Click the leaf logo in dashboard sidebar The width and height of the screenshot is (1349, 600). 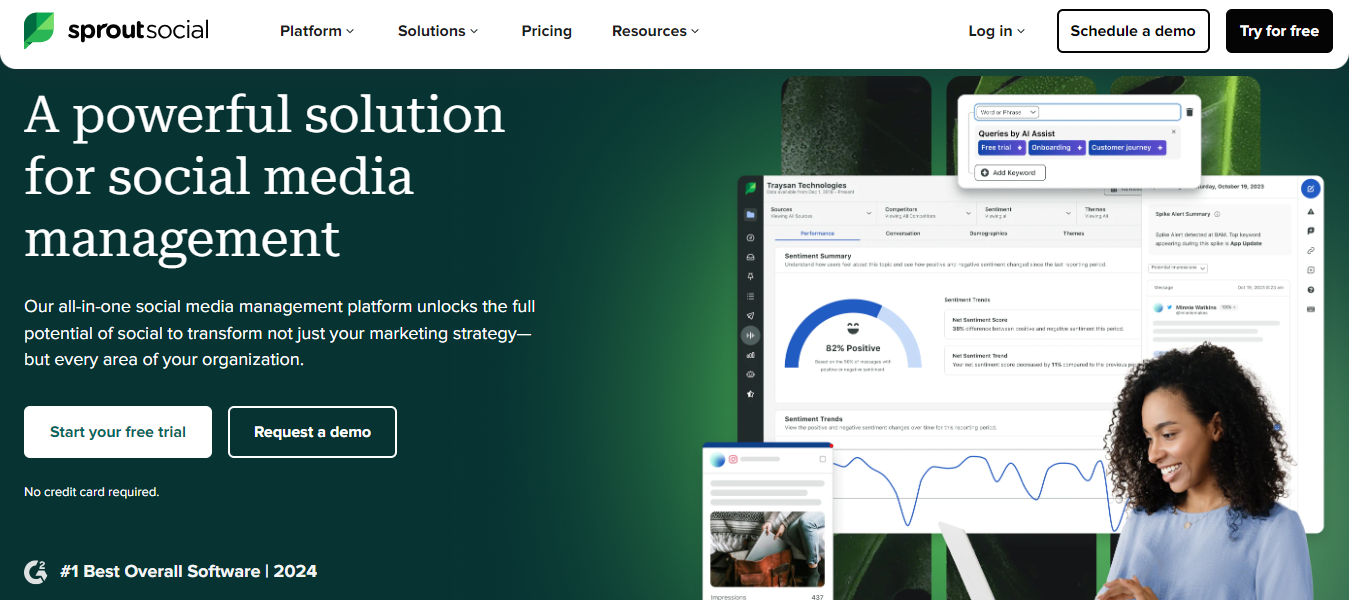[750, 189]
